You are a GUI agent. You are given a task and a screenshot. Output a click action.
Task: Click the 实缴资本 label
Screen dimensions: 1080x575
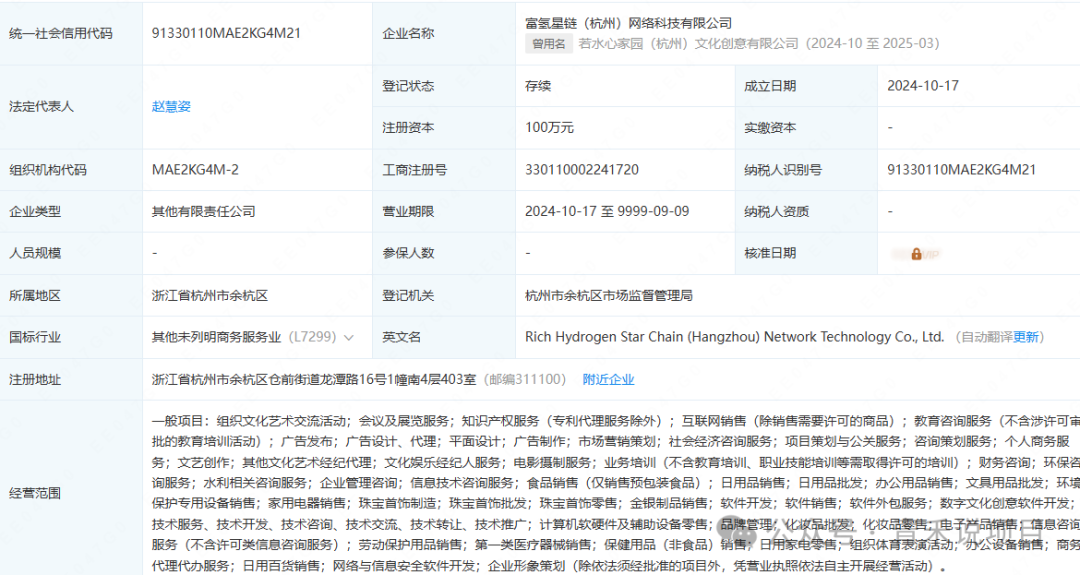tap(770, 128)
